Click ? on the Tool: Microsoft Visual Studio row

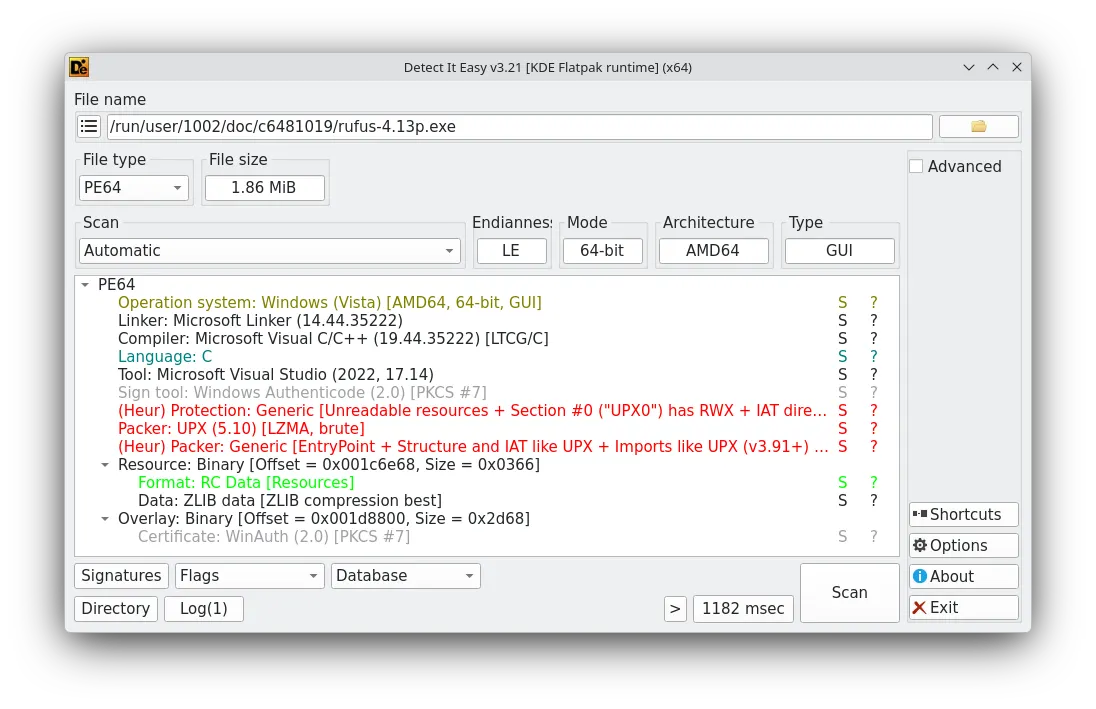point(873,375)
